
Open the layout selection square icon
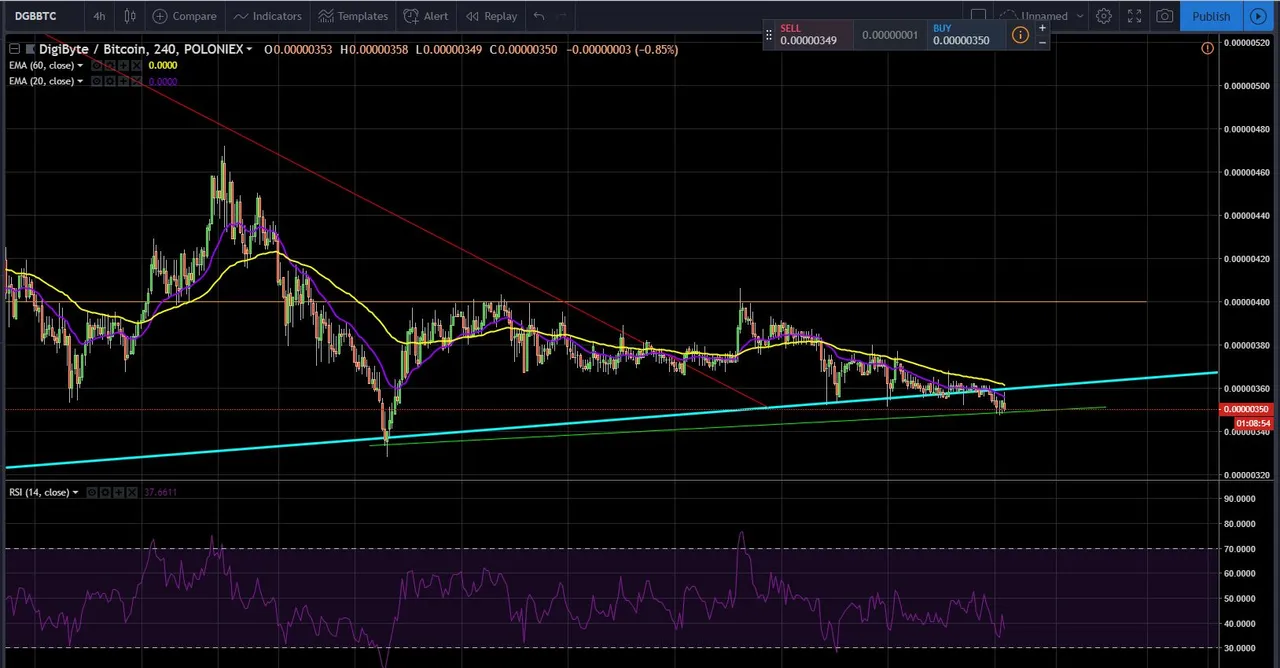pos(978,16)
